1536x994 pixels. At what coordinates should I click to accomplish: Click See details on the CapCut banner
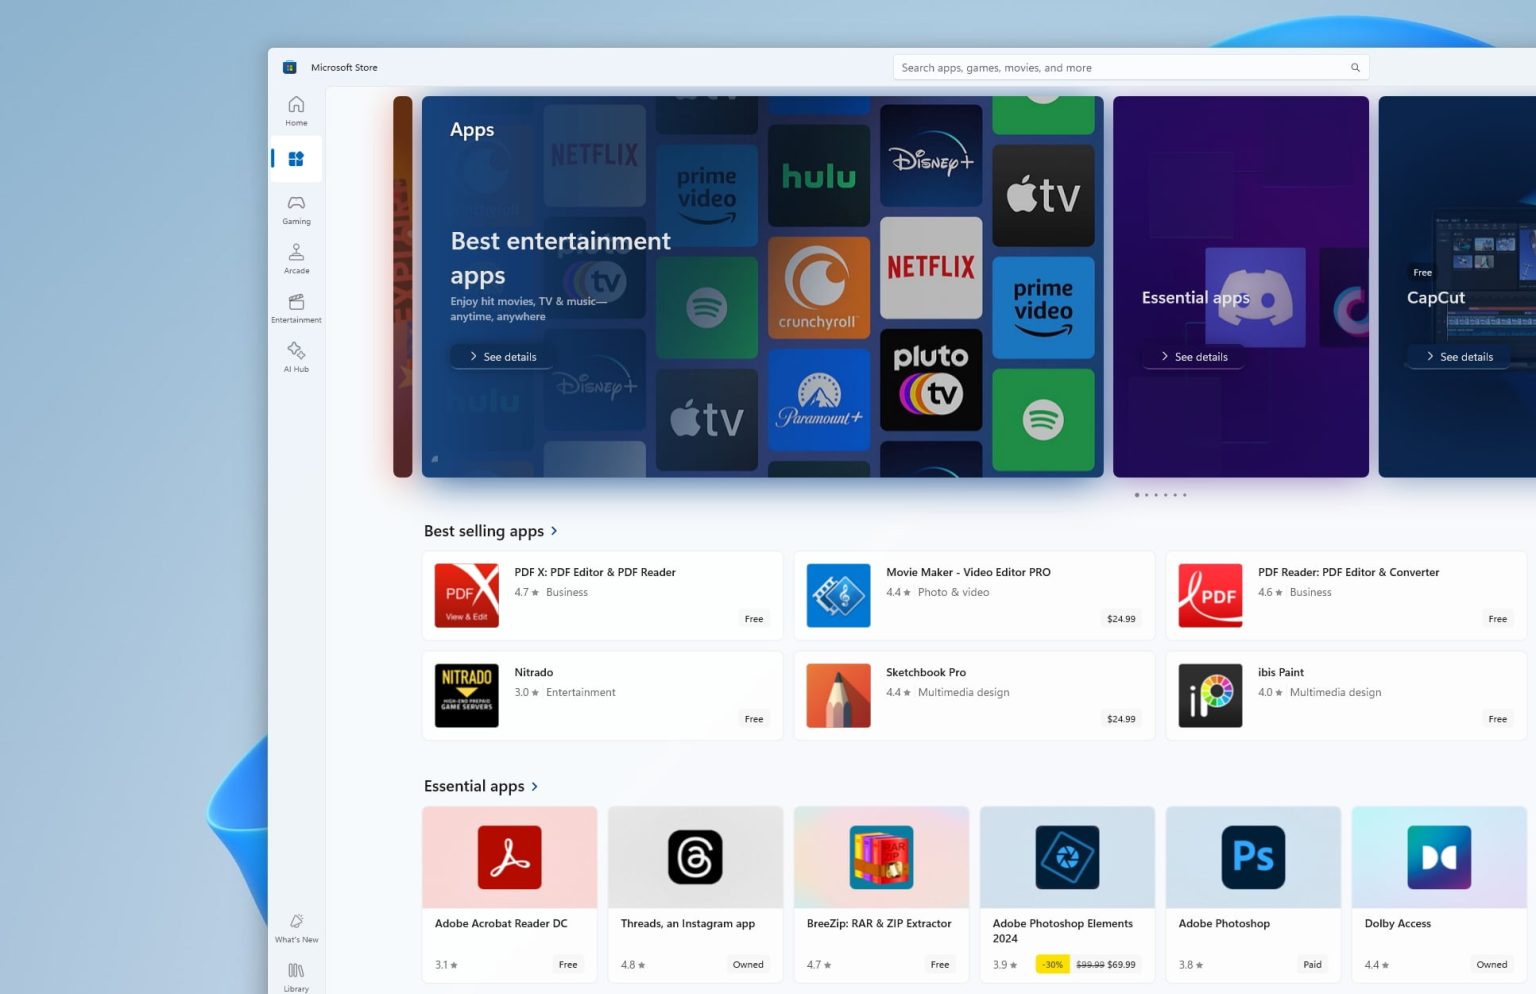click(x=1458, y=356)
